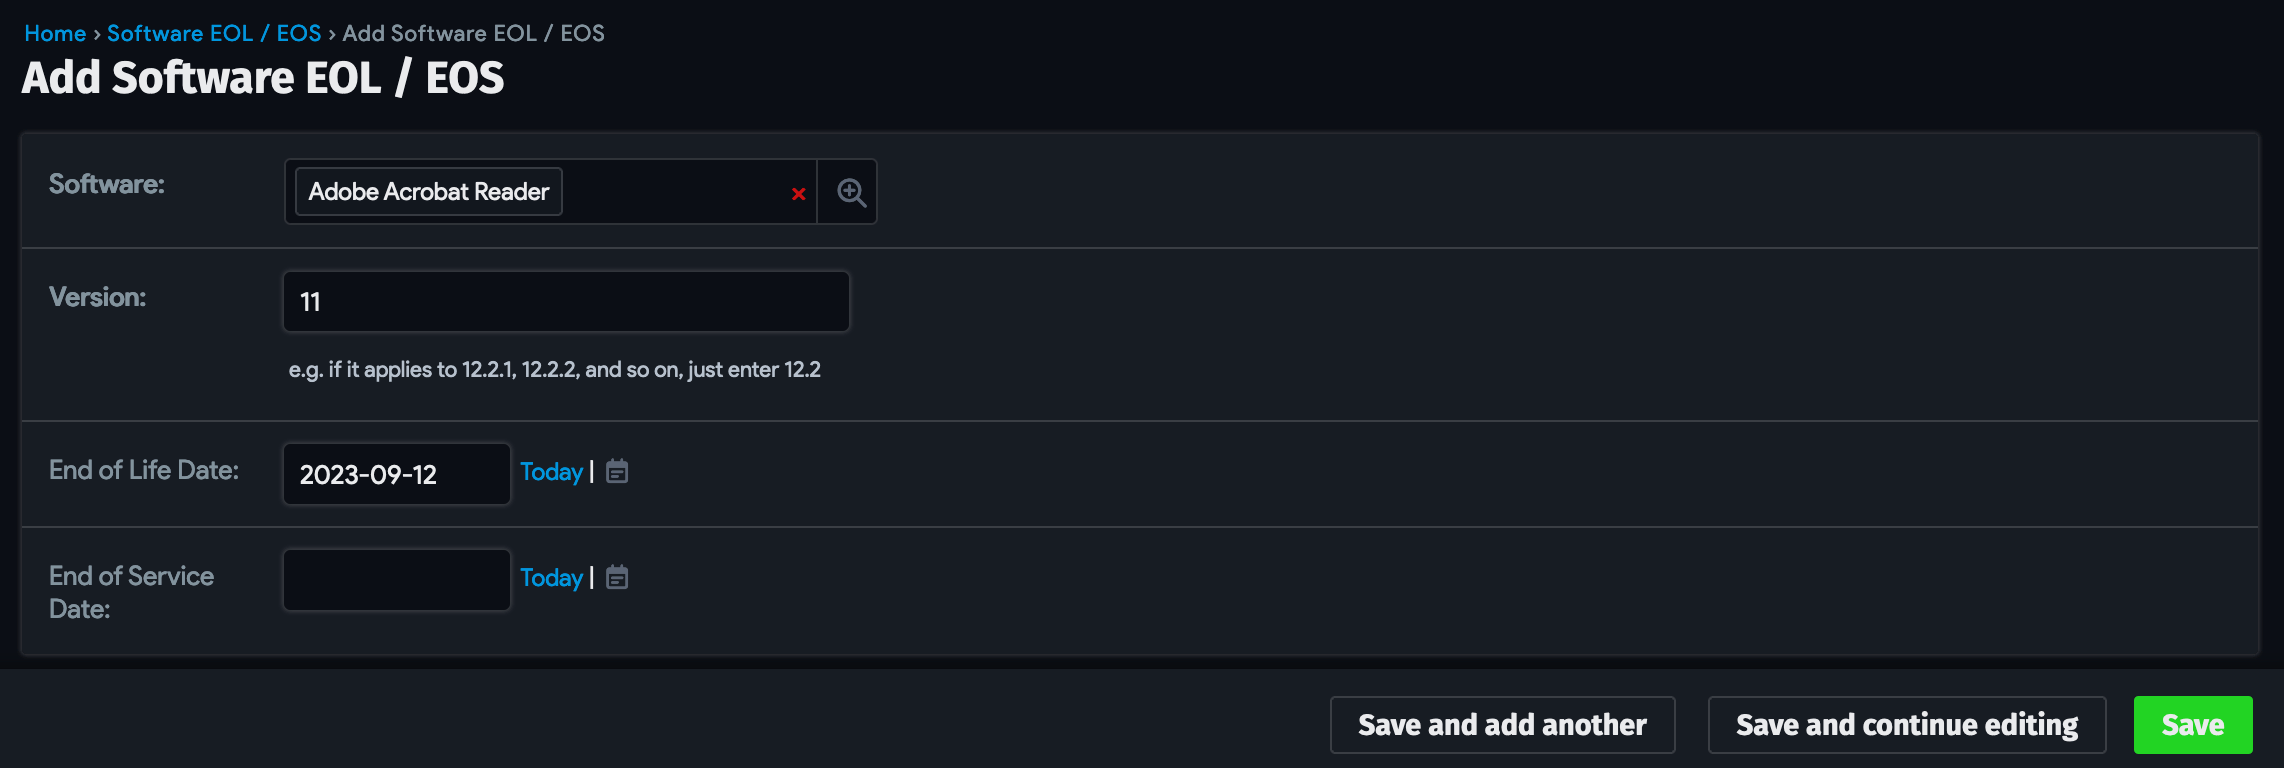Clear the selected software with red x
The height and width of the screenshot is (768, 2284).
click(x=798, y=194)
